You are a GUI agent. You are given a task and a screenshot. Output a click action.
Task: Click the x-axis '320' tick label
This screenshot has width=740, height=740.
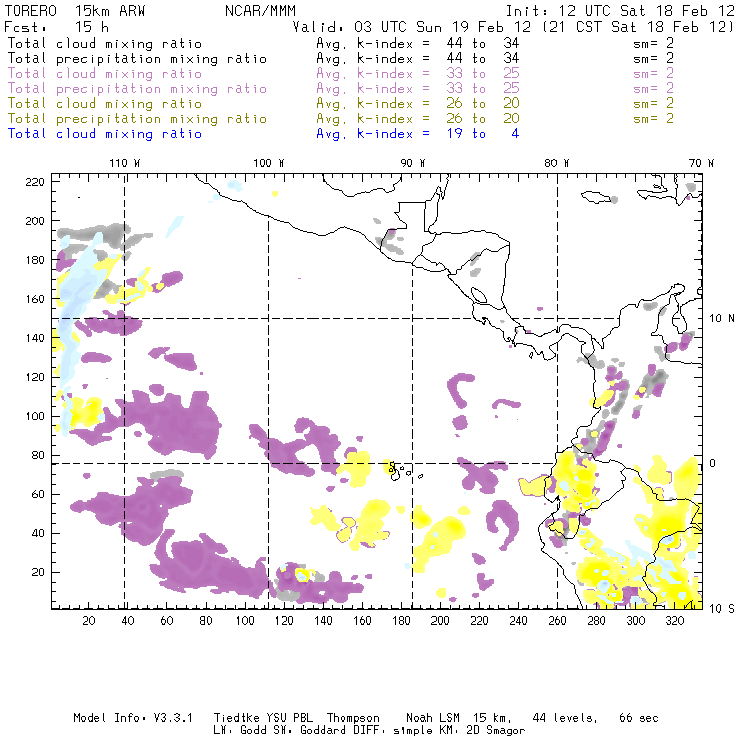[x=674, y=621]
